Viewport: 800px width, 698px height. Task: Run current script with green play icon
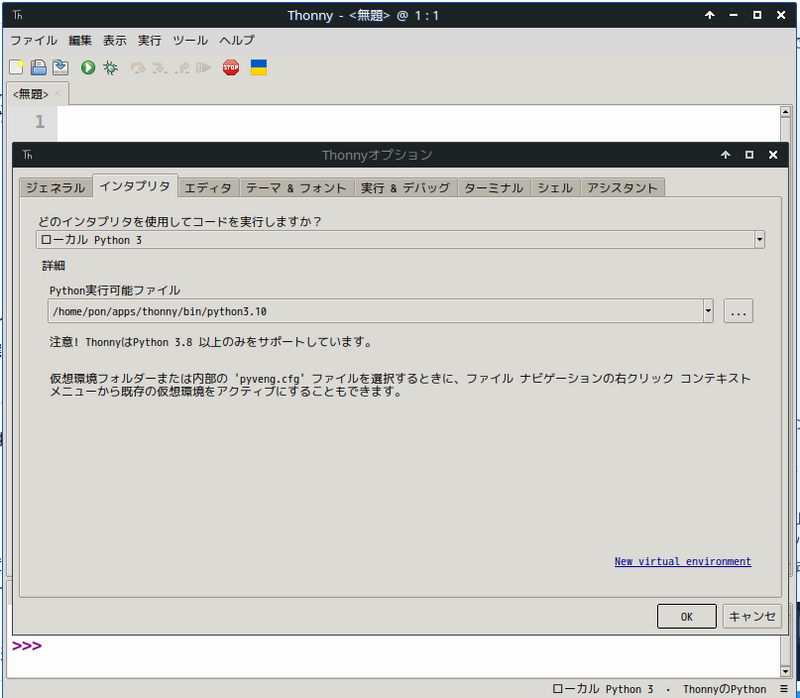tap(88, 67)
